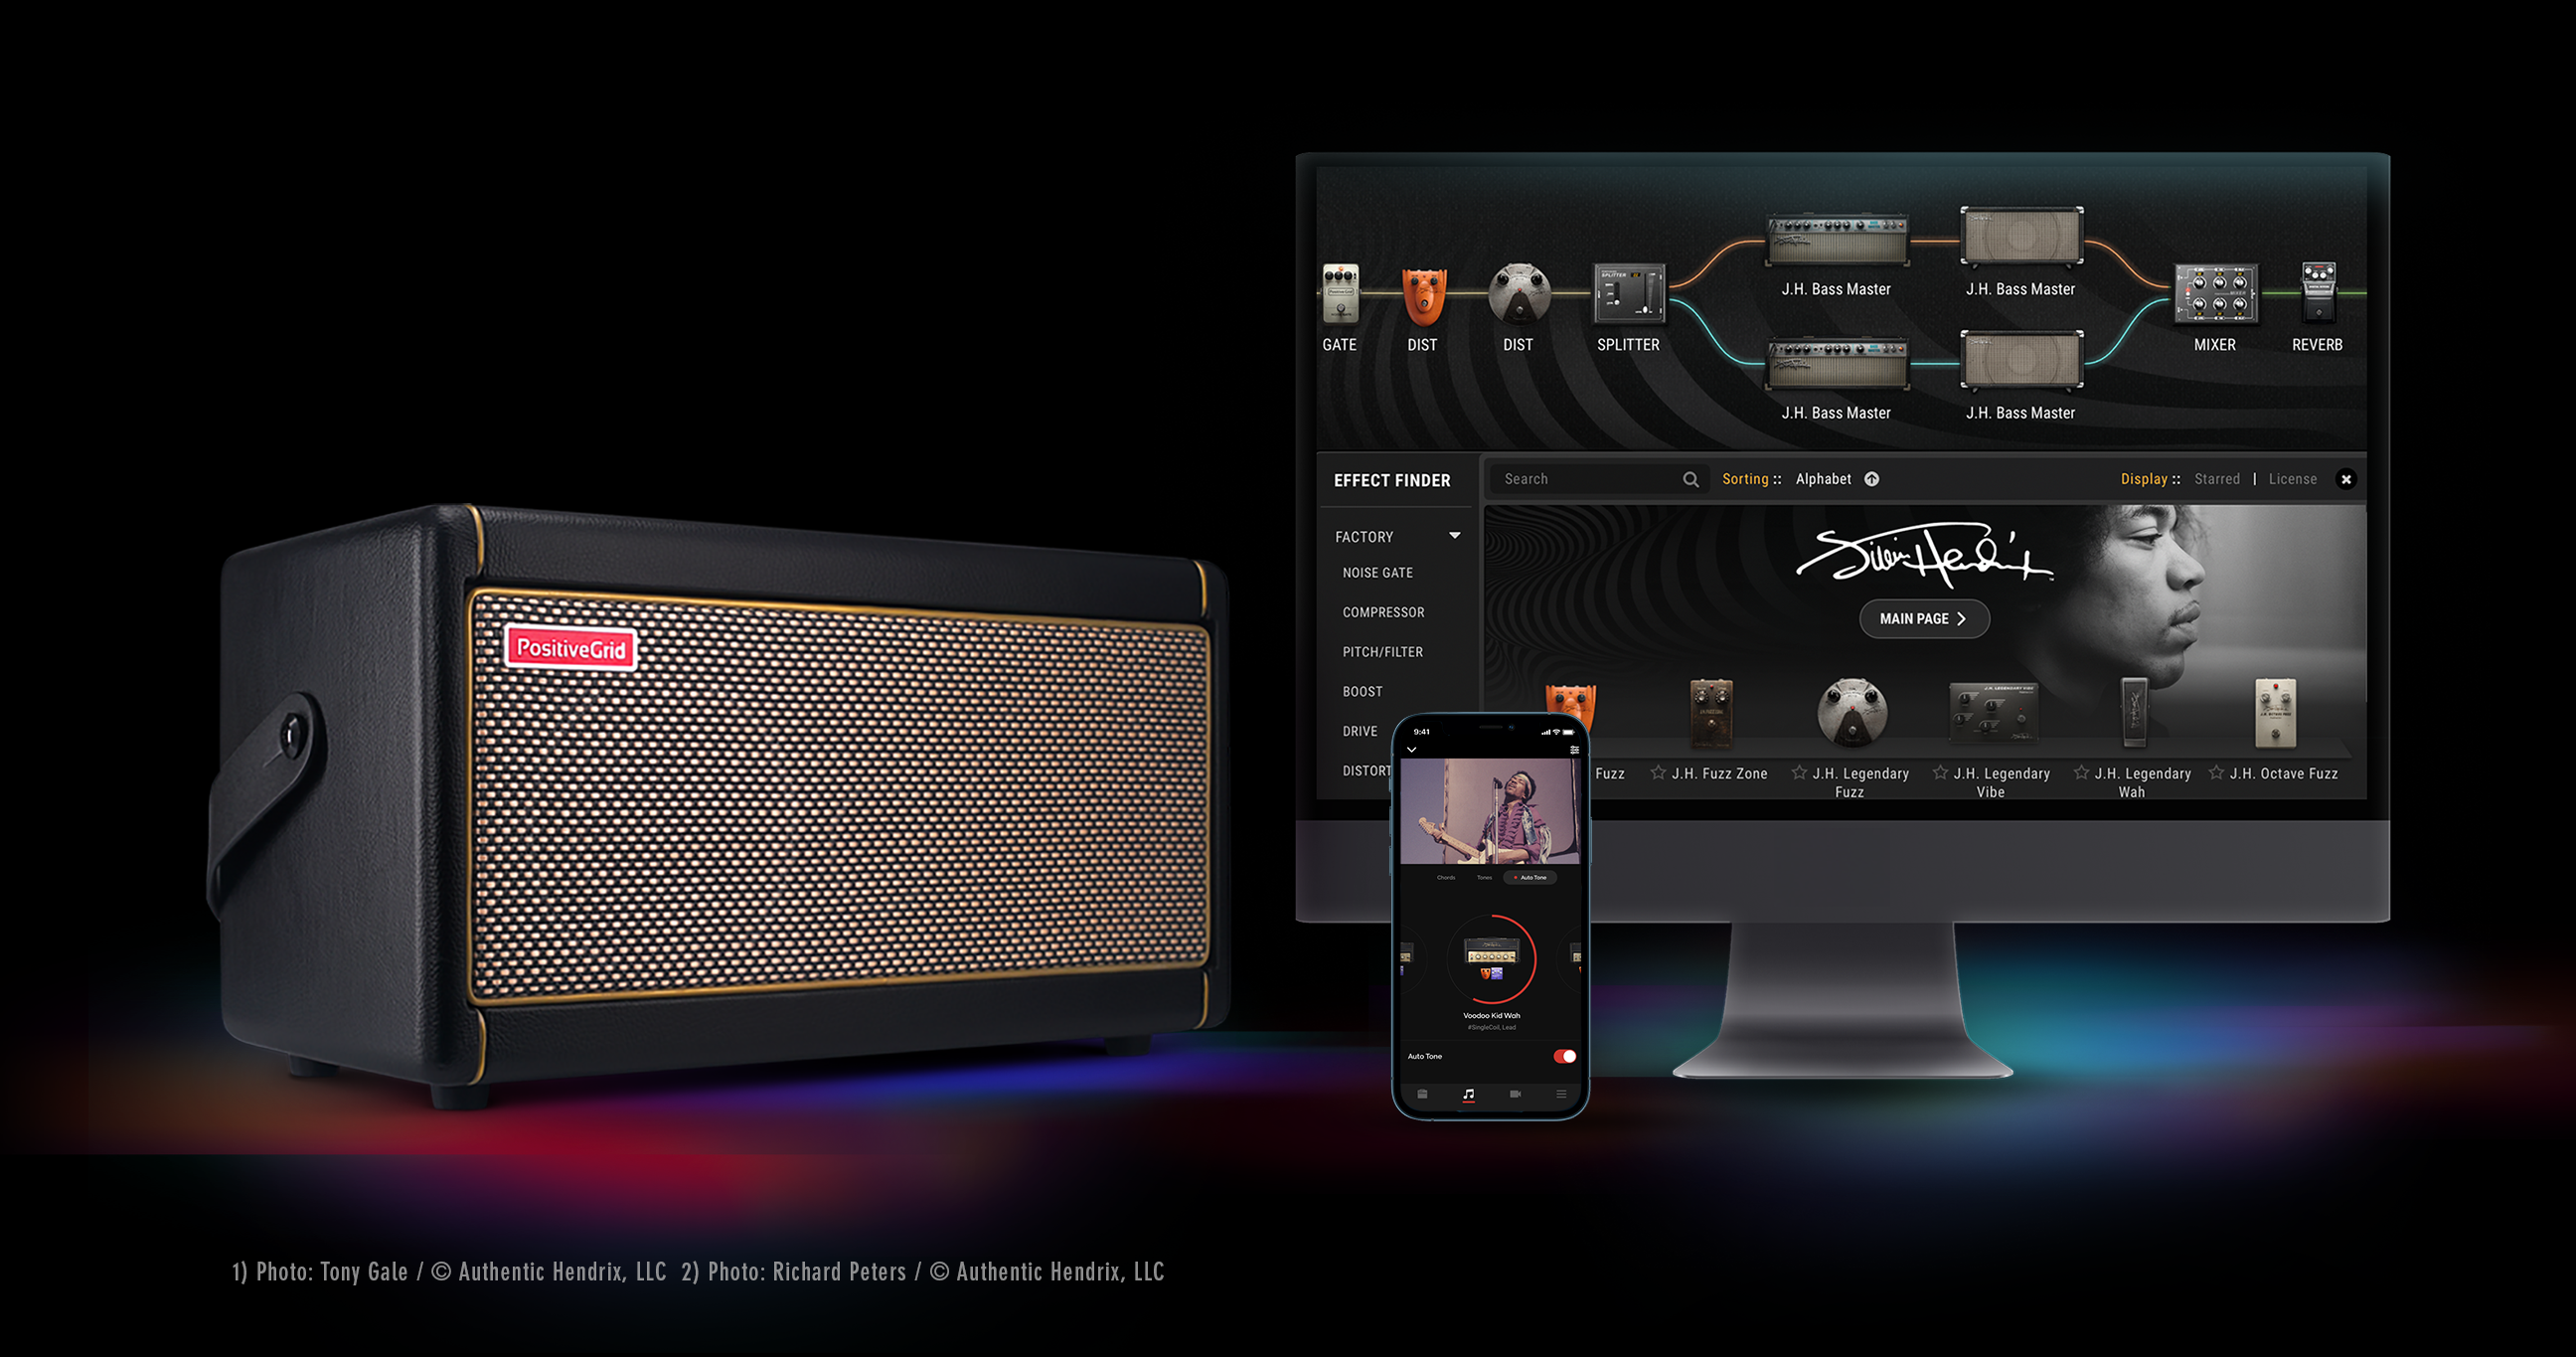
Task: Filter display by Starred
Action: 2217,479
